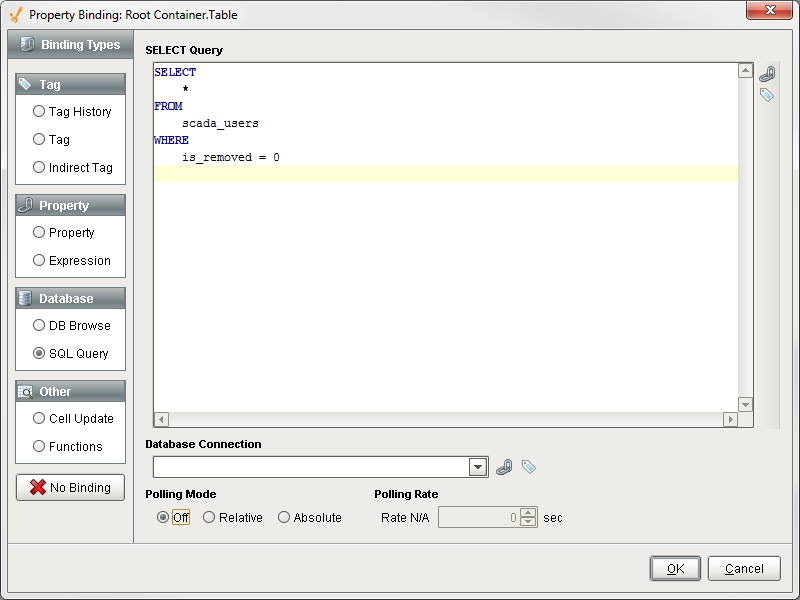The height and width of the screenshot is (600, 800).
Task: Enable Absolute polling mode
Action: pos(283,517)
